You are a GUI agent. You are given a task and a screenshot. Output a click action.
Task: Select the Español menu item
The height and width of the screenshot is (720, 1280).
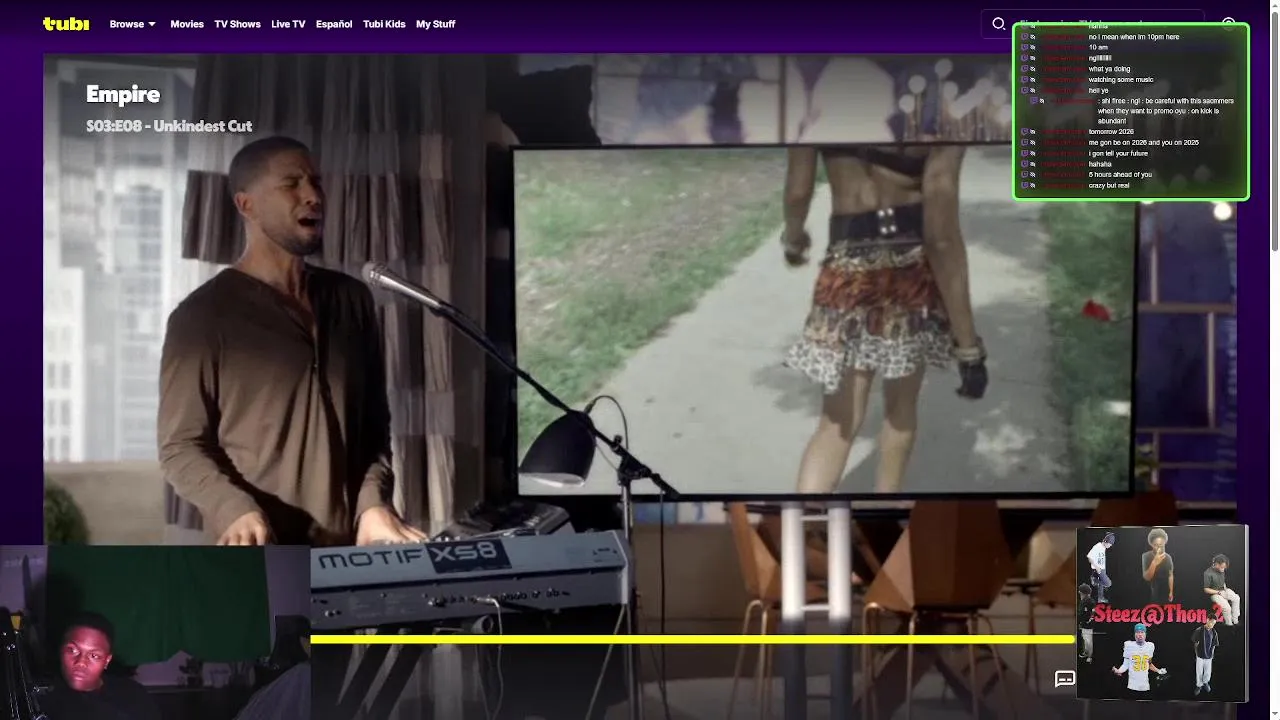click(x=334, y=24)
